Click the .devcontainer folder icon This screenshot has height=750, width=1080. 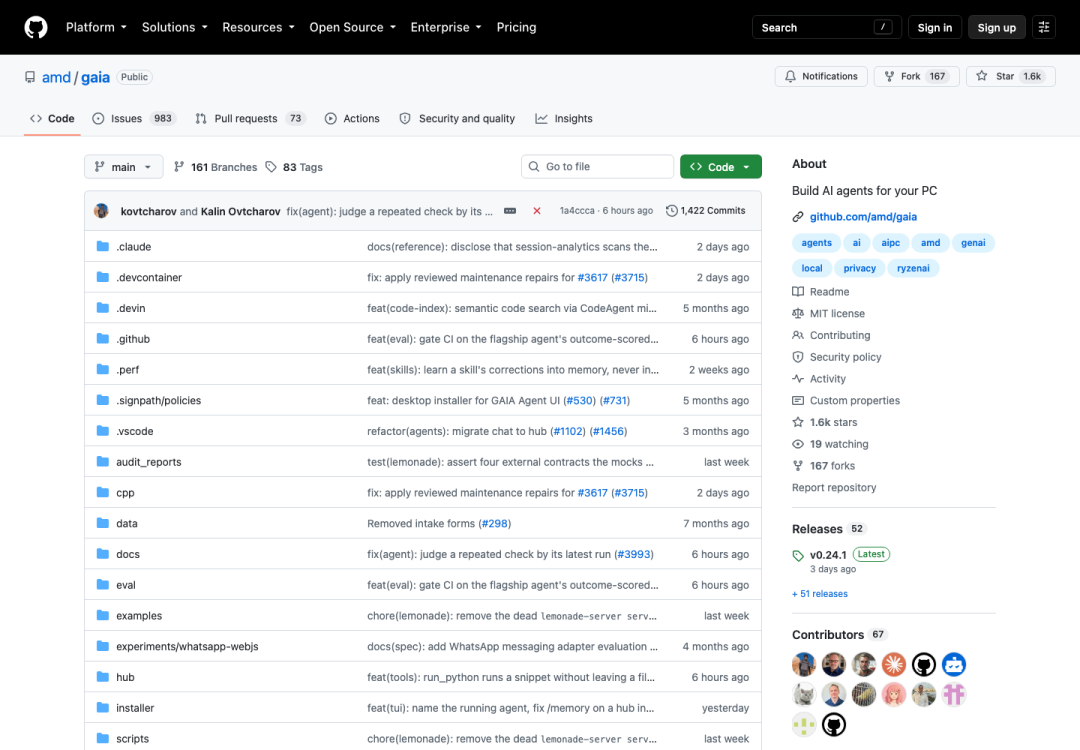[x=103, y=277]
